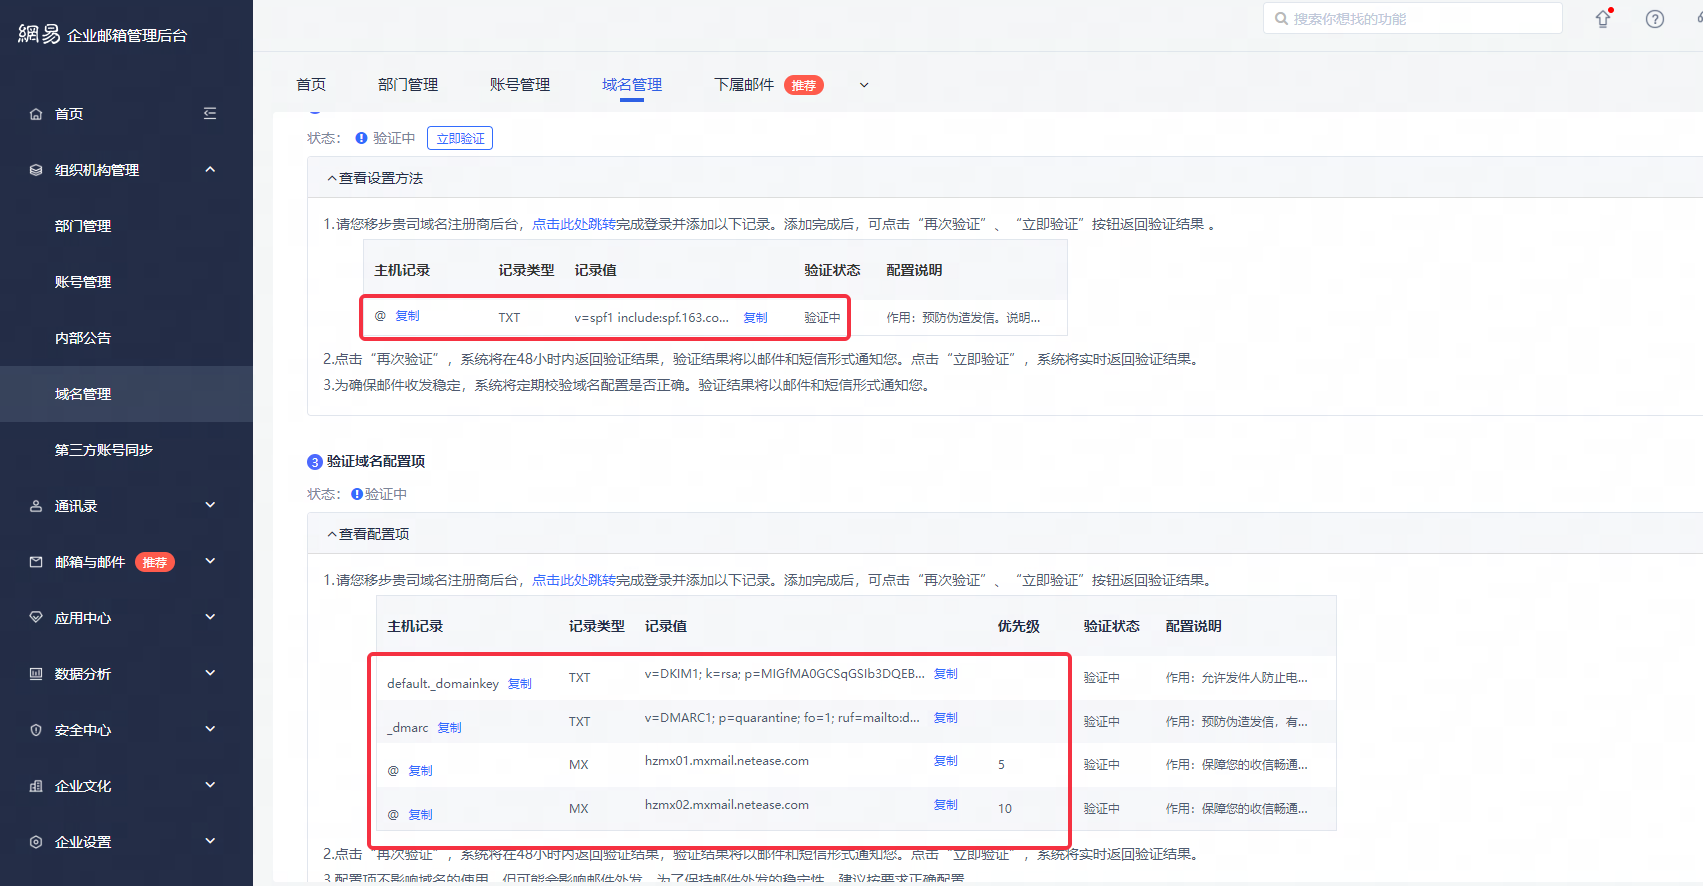Click the search function input field
Viewport: 1703px width, 886px height.
(1420, 19)
